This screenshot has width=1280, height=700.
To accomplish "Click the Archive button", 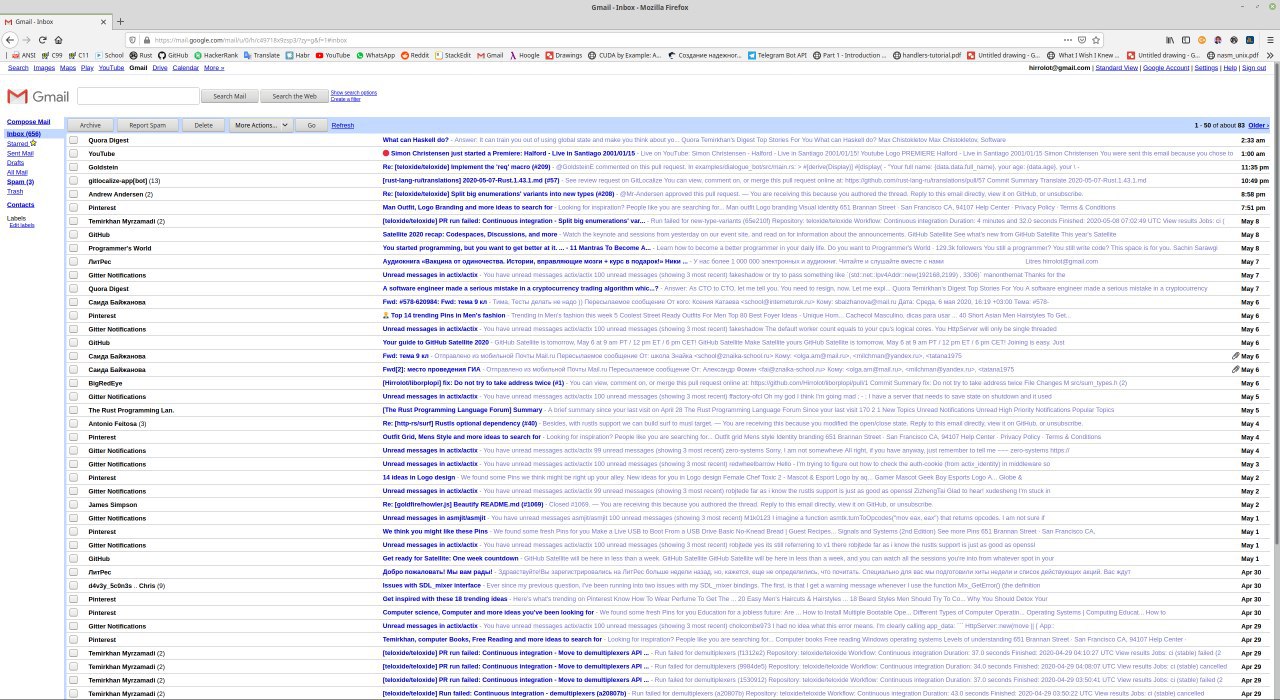I will tap(90, 125).
